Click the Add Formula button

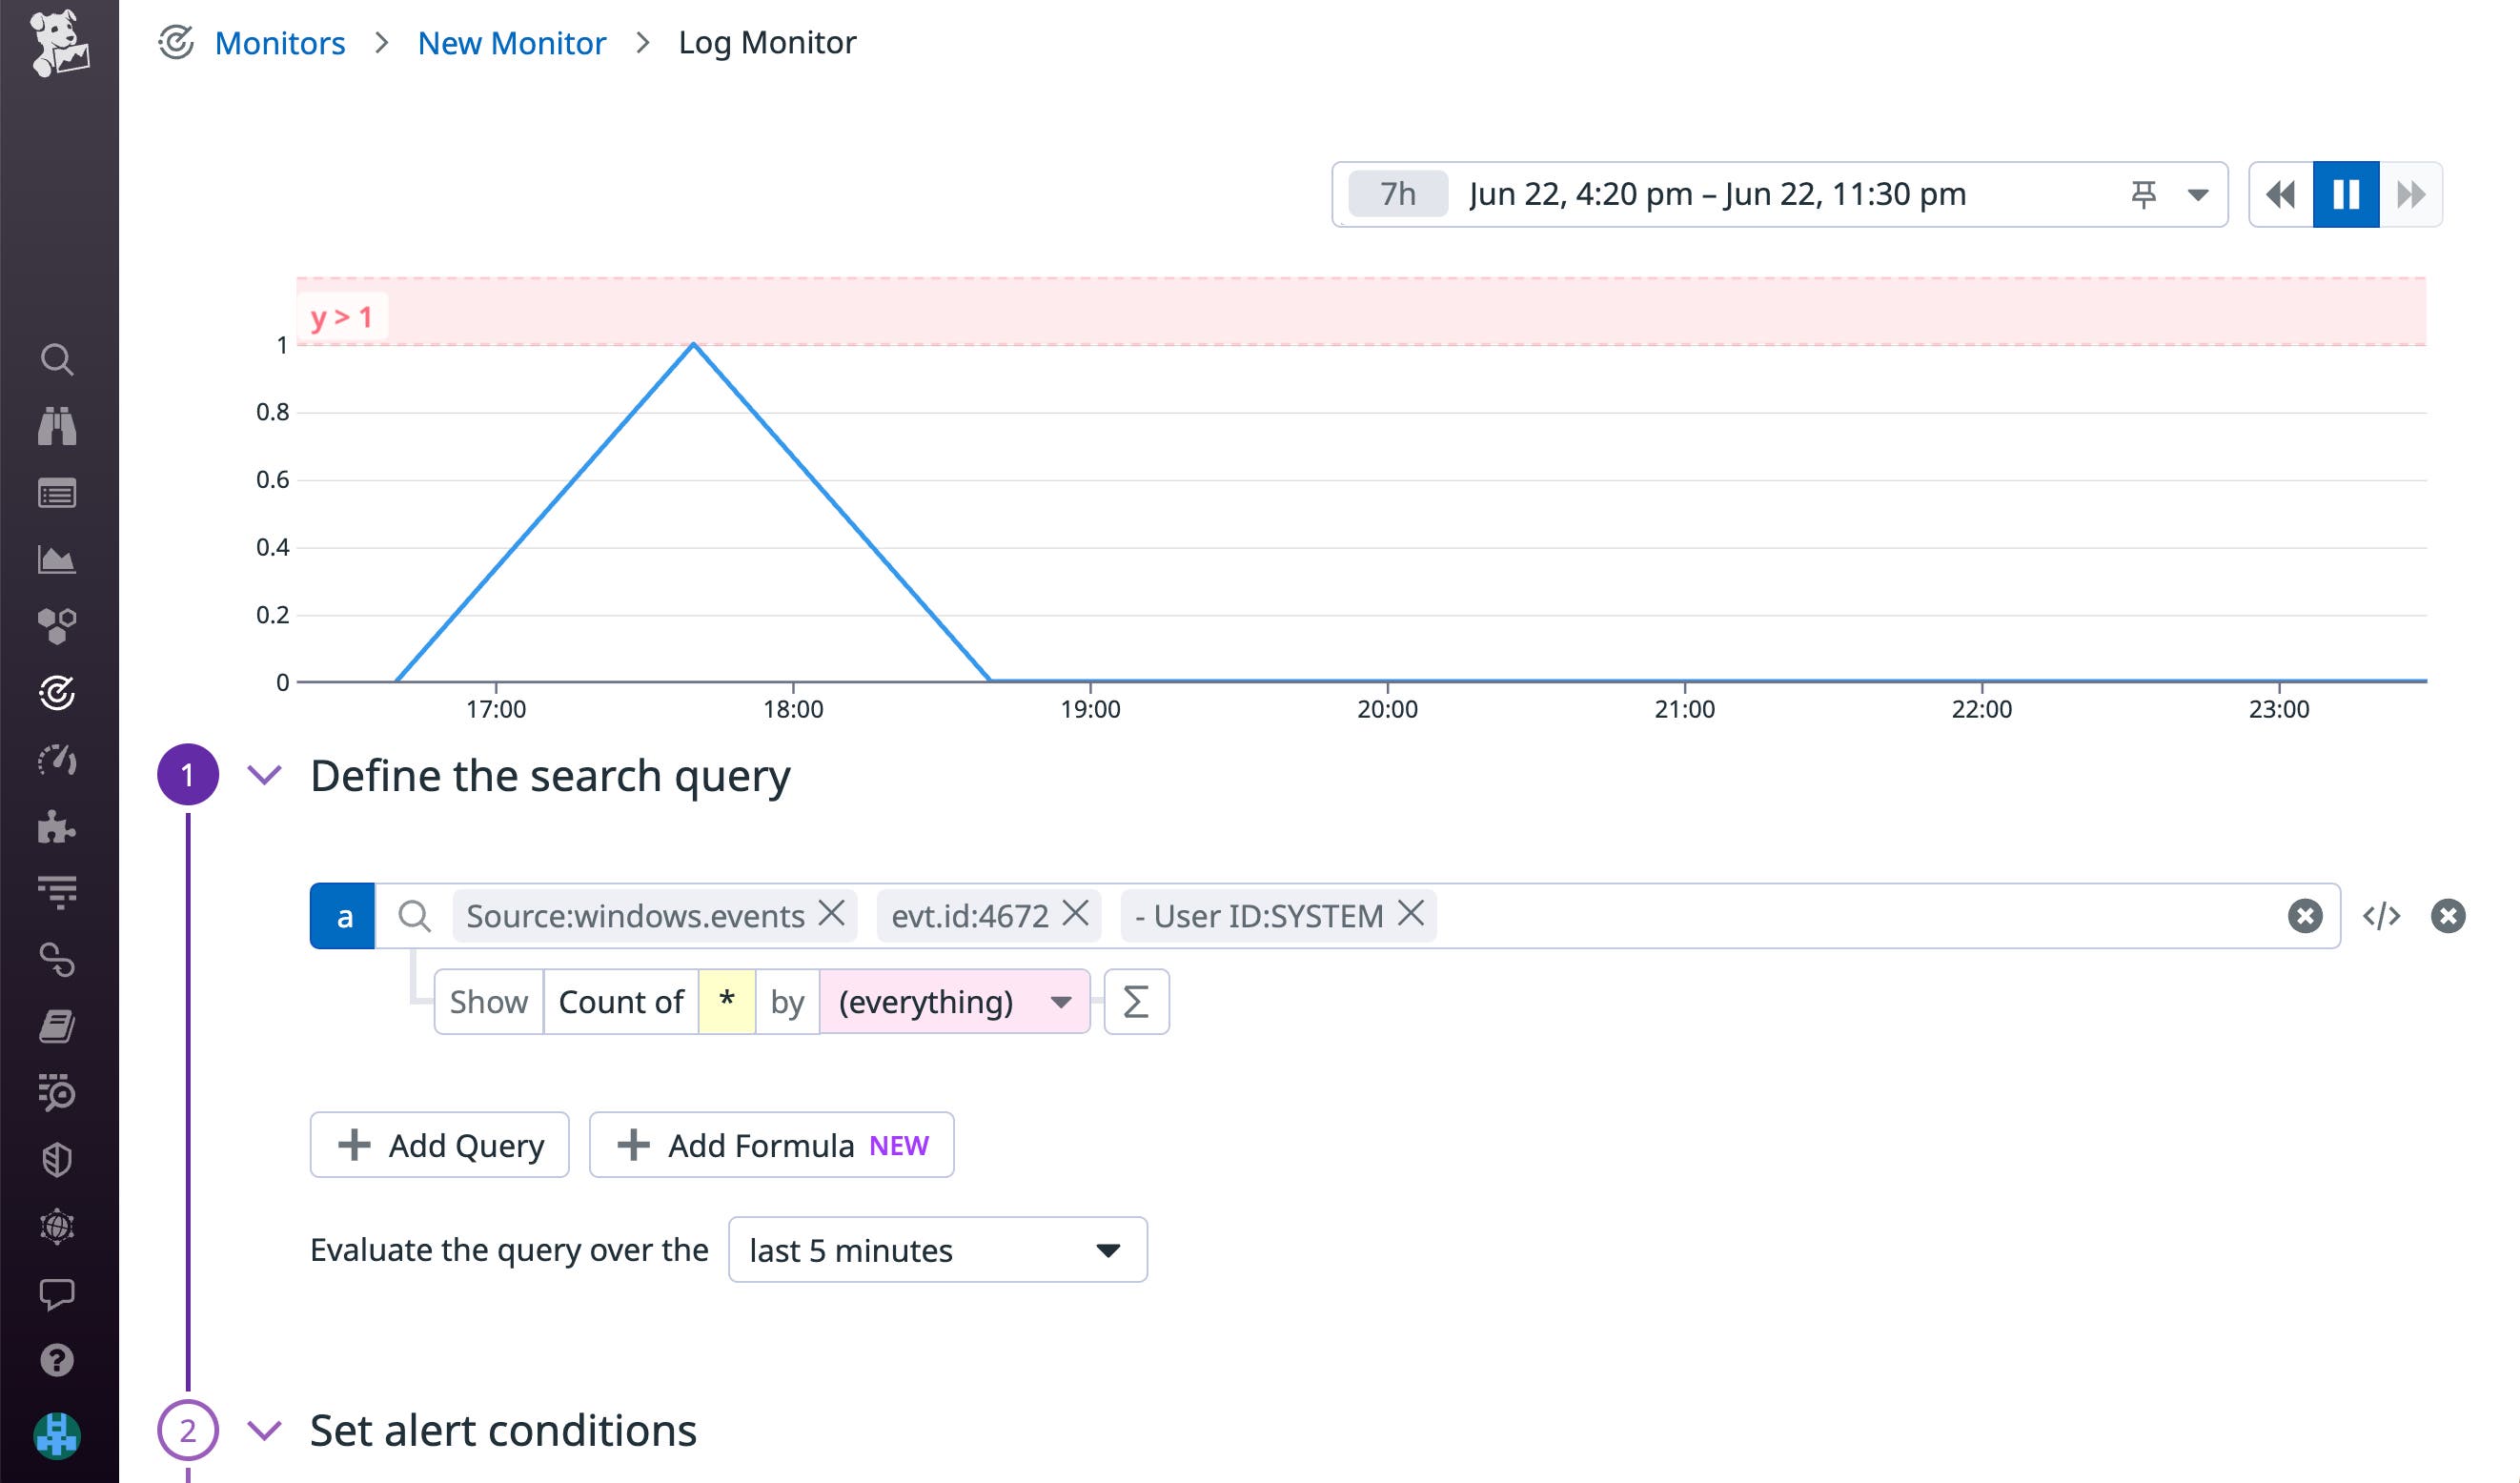[772, 1145]
